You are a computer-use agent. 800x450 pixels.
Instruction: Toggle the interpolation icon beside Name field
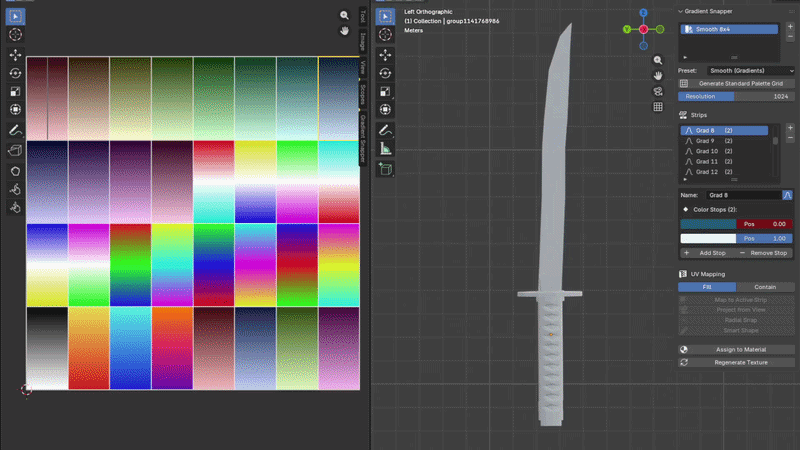click(x=787, y=195)
